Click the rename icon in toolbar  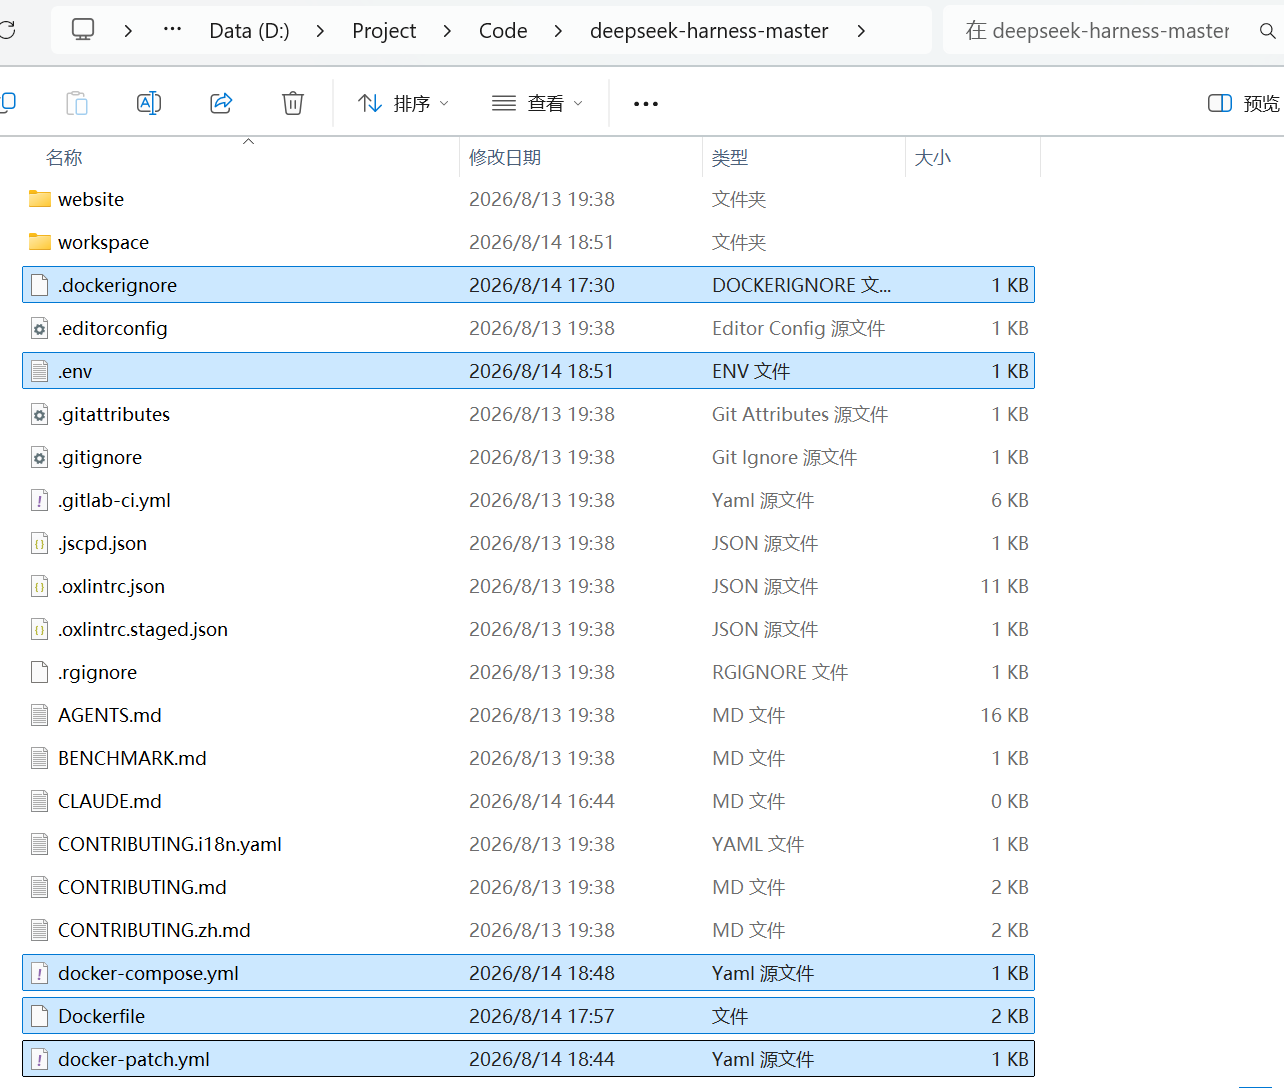tap(149, 103)
